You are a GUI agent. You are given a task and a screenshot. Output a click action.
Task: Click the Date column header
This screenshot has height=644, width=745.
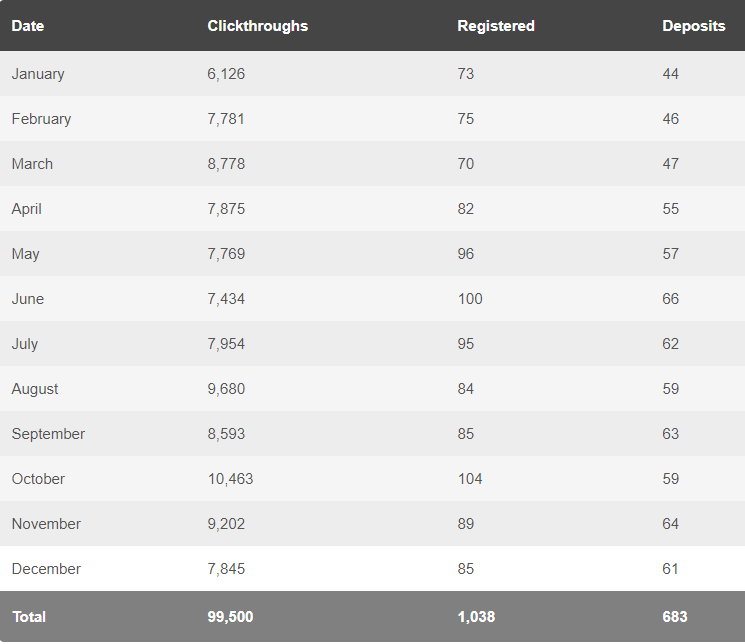(28, 26)
